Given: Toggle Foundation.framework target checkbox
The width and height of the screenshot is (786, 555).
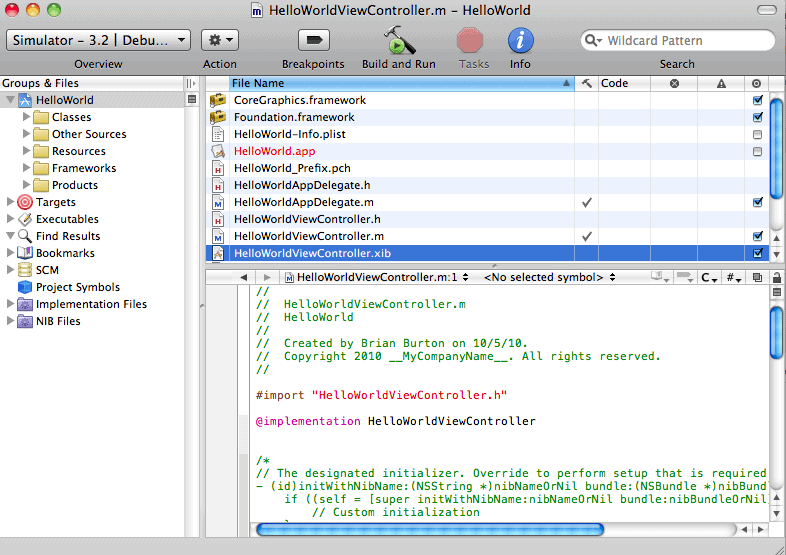Looking at the screenshot, I should tap(757, 117).
